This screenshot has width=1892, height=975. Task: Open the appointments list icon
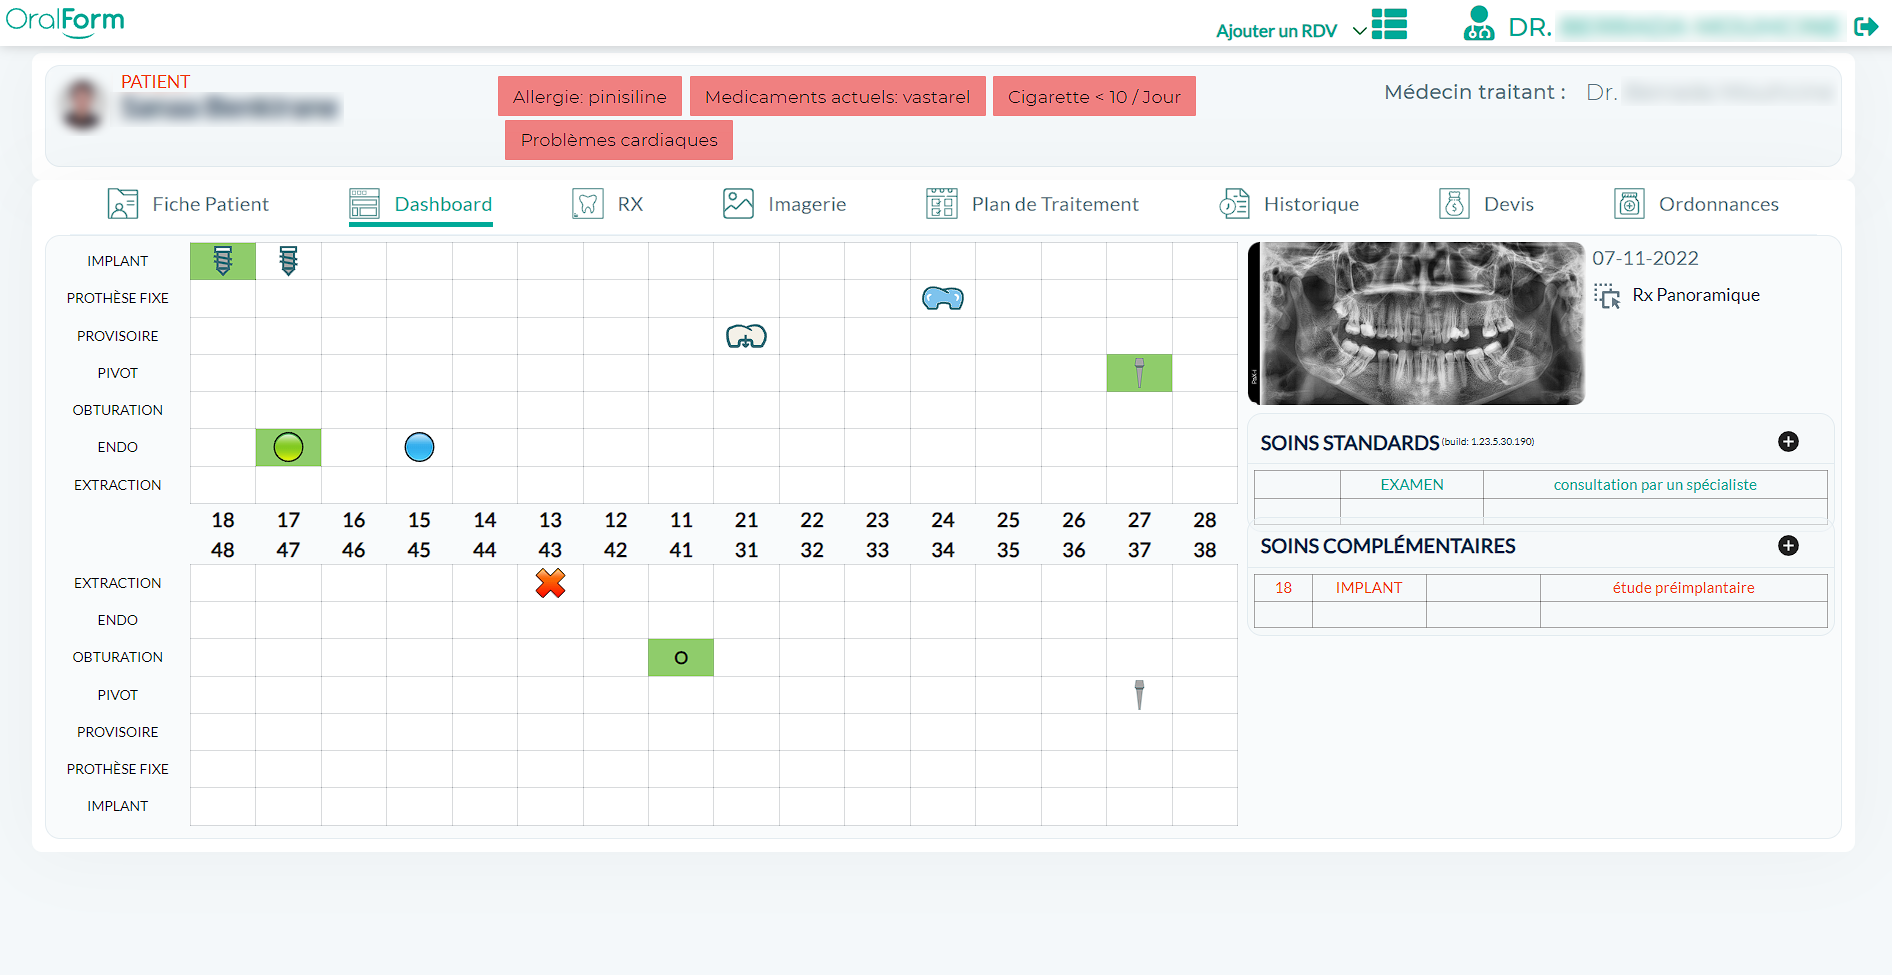tap(1389, 24)
